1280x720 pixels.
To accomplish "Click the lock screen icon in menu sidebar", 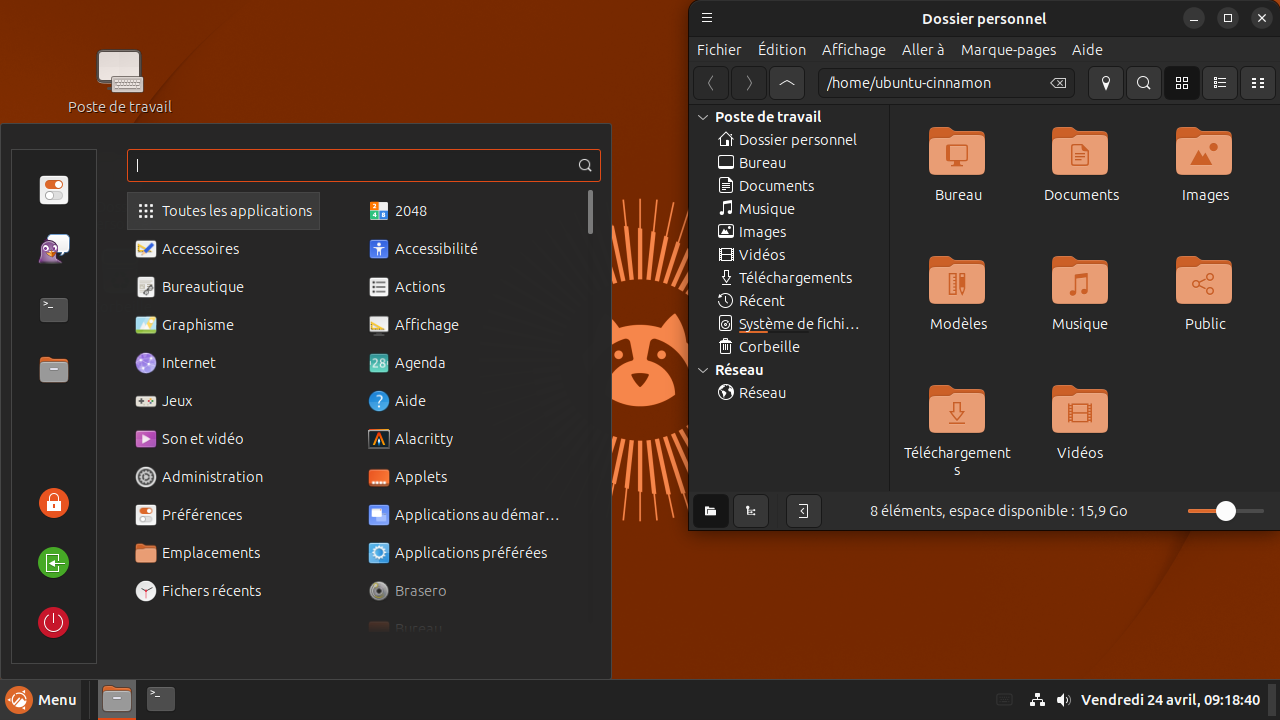I will tap(54, 502).
